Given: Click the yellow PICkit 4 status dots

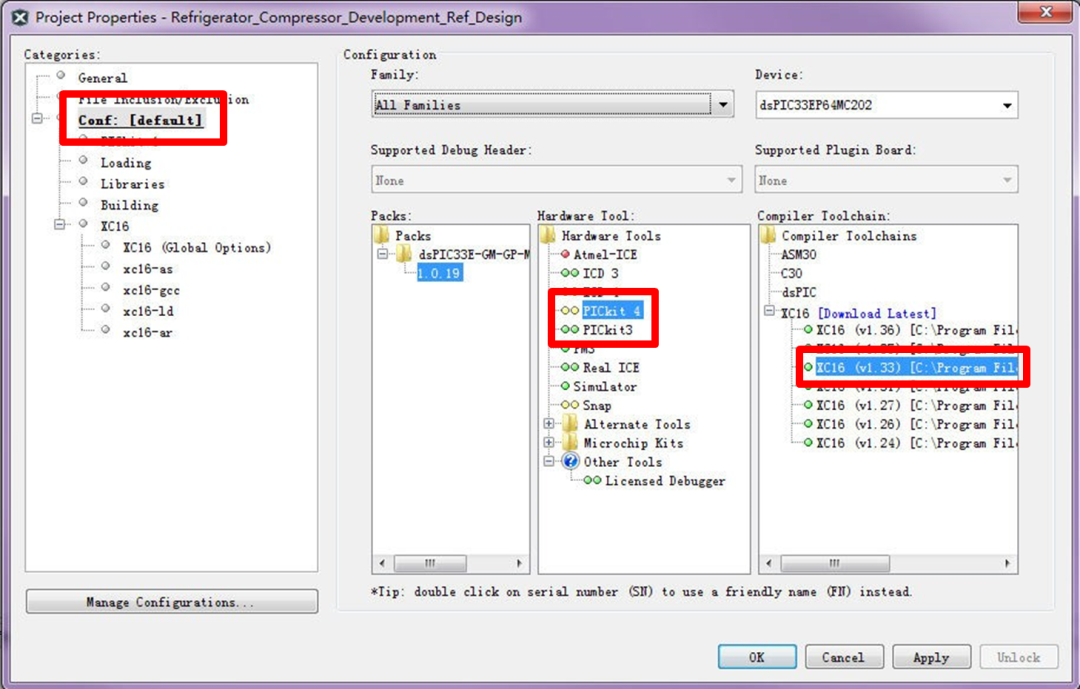Looking at the screenshot, I should 570,311.
